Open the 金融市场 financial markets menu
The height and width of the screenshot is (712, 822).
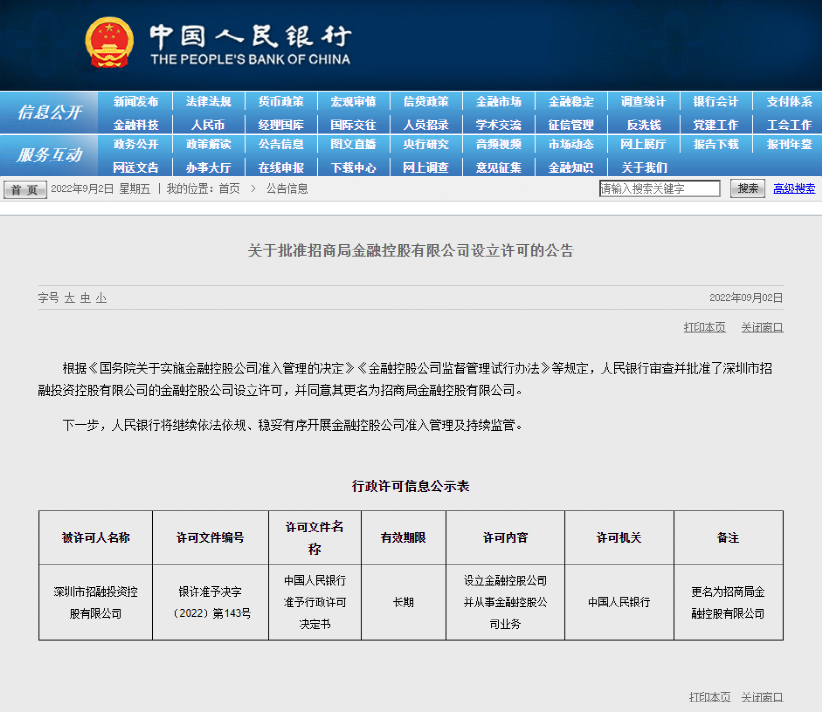click(502, 101)
